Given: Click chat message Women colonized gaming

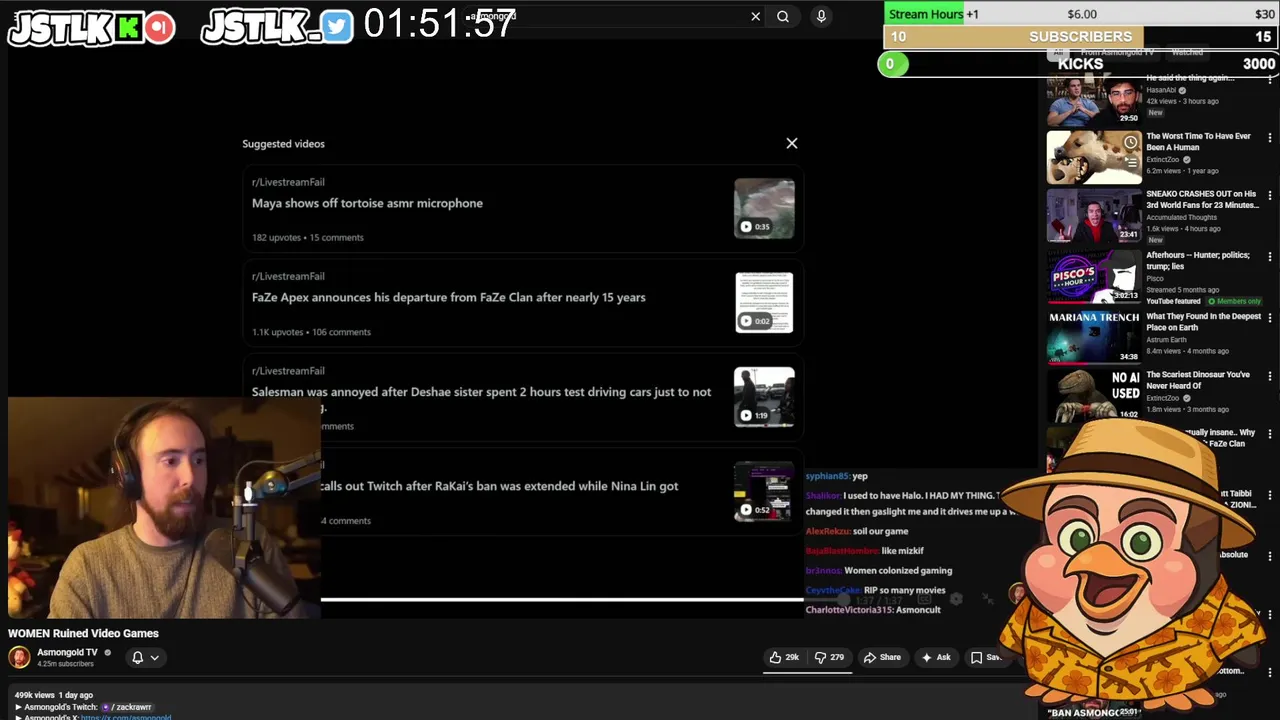Looking at the screenshot, I should click(898, 570).
